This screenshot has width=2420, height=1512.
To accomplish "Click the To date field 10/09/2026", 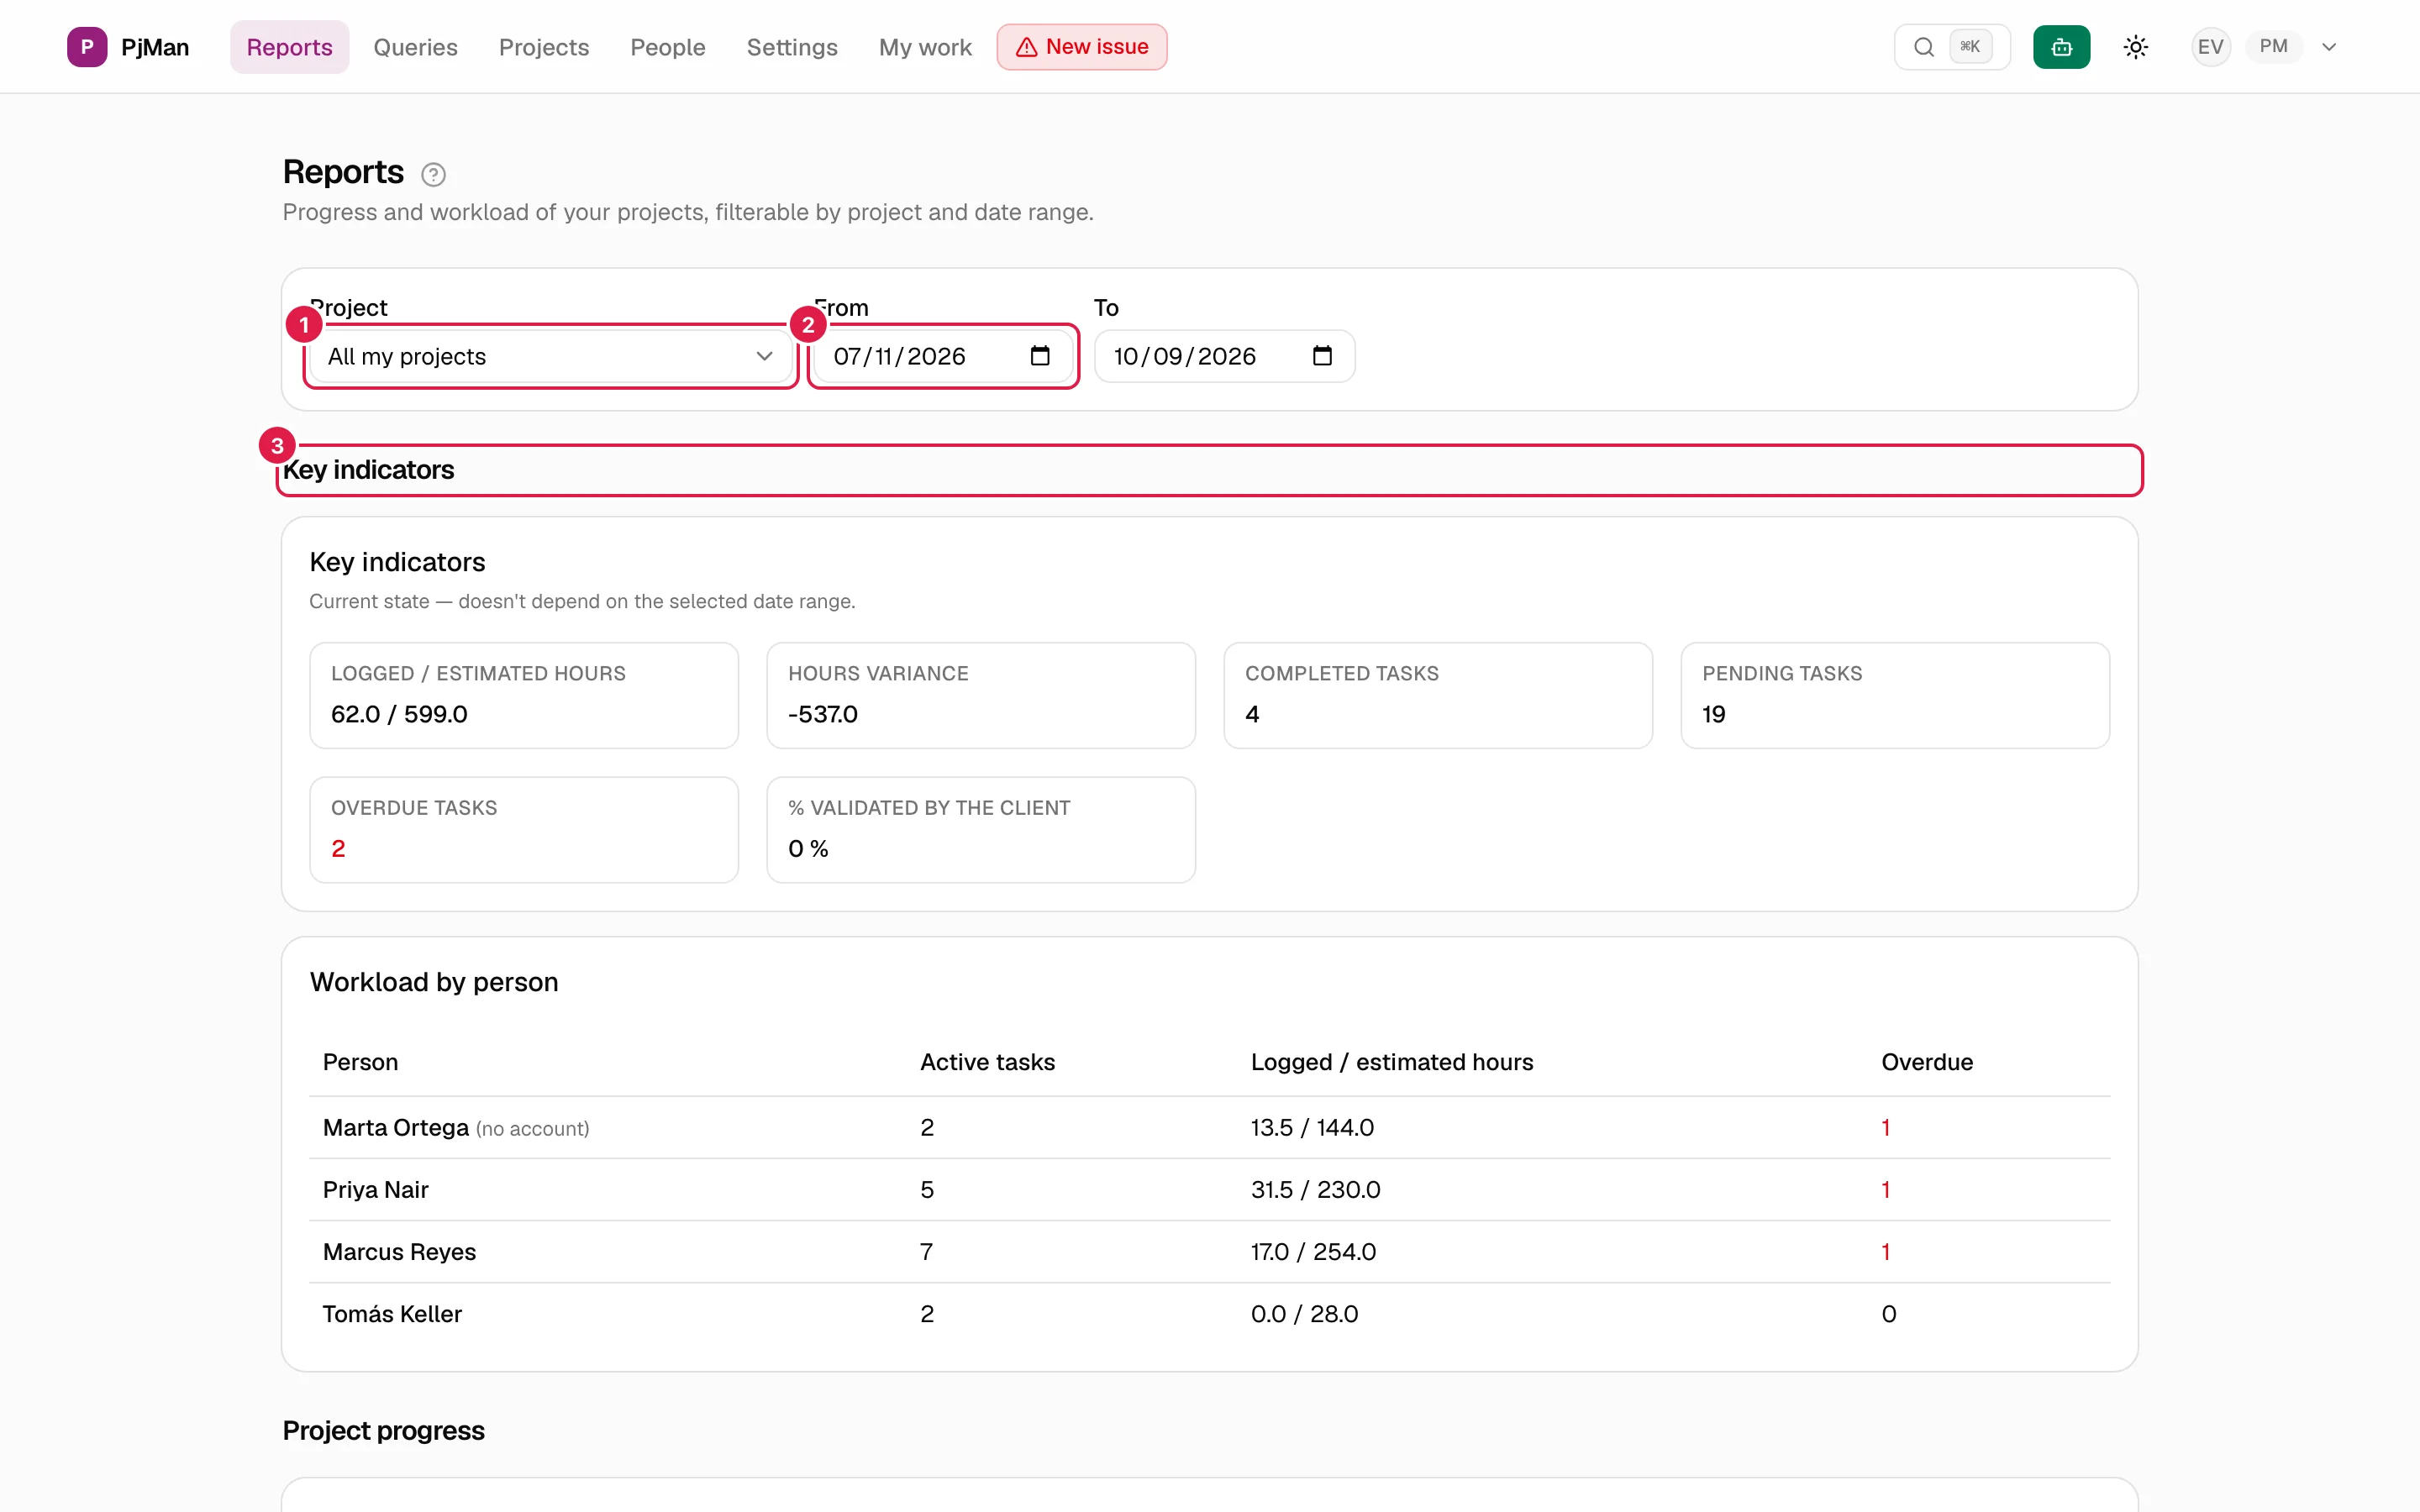I will (x=1224, y=356).
